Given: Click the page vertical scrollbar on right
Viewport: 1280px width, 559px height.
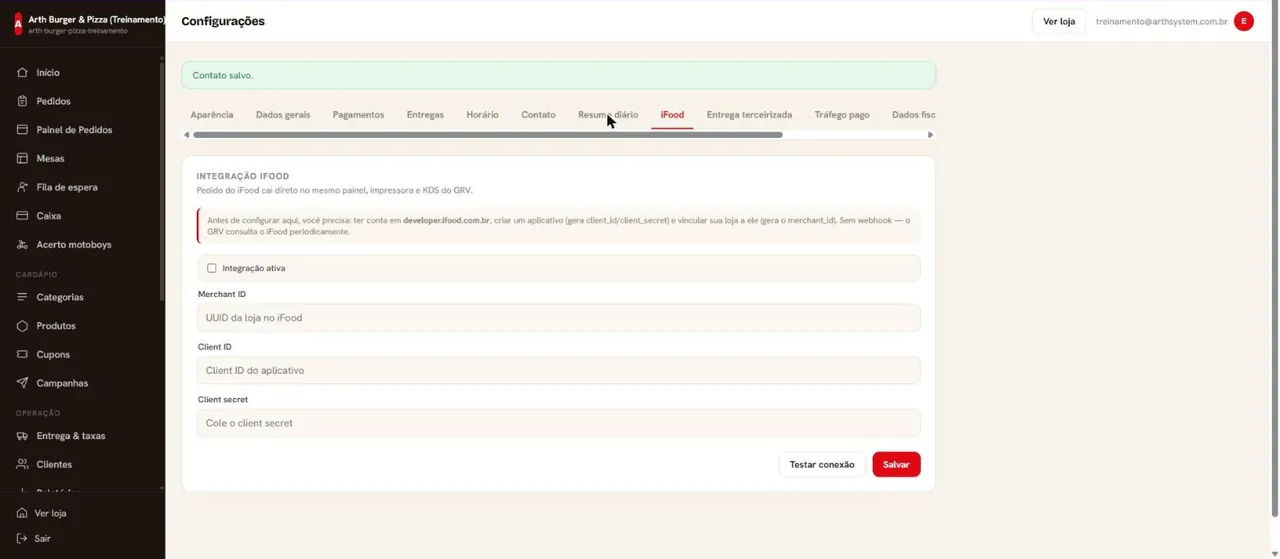Looking at the screenshot, I should coord(1274,259).
